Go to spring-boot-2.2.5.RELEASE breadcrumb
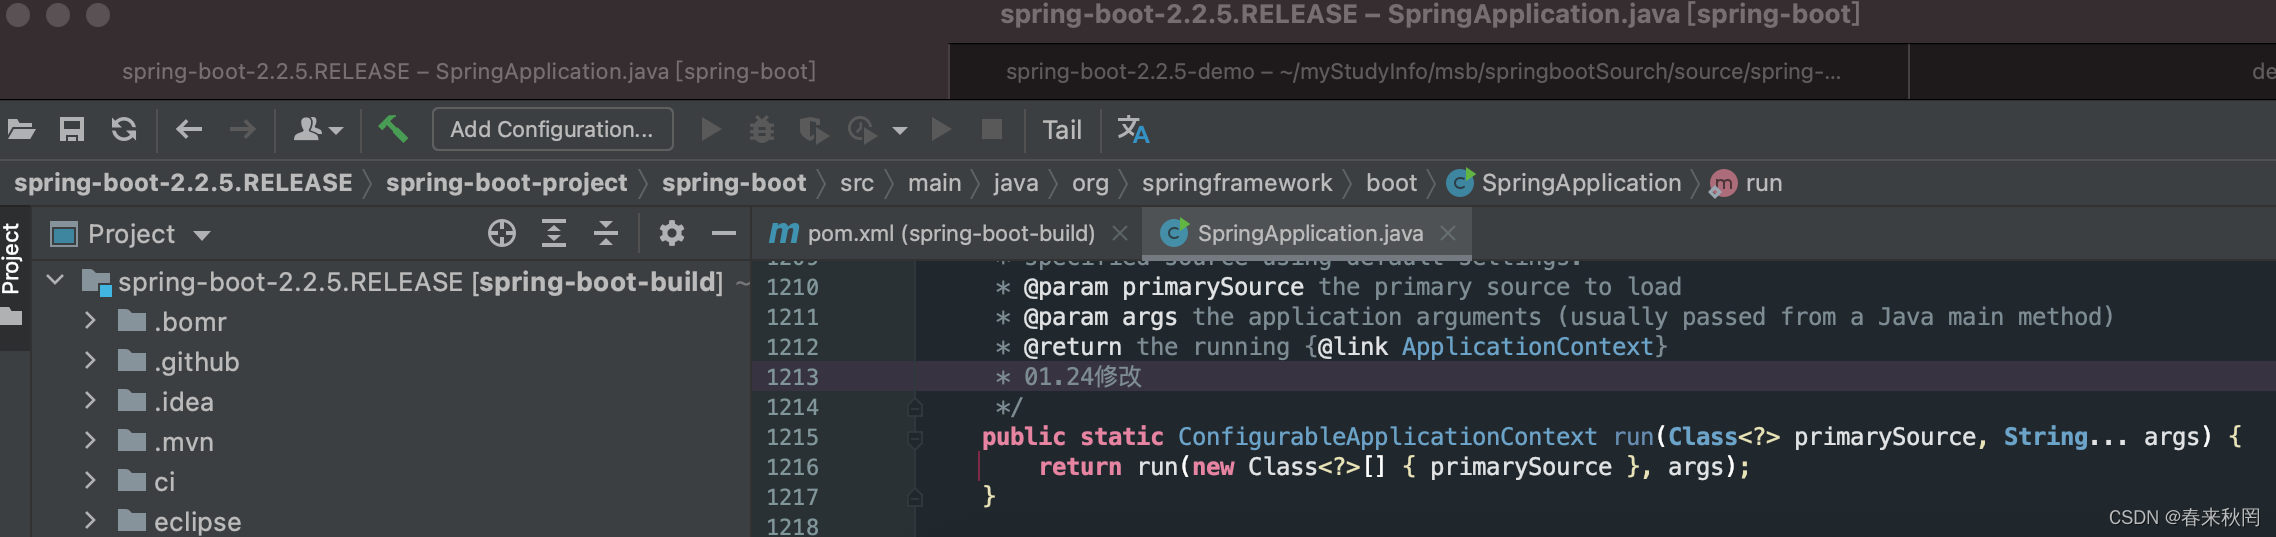 click(x=183, y=183)
